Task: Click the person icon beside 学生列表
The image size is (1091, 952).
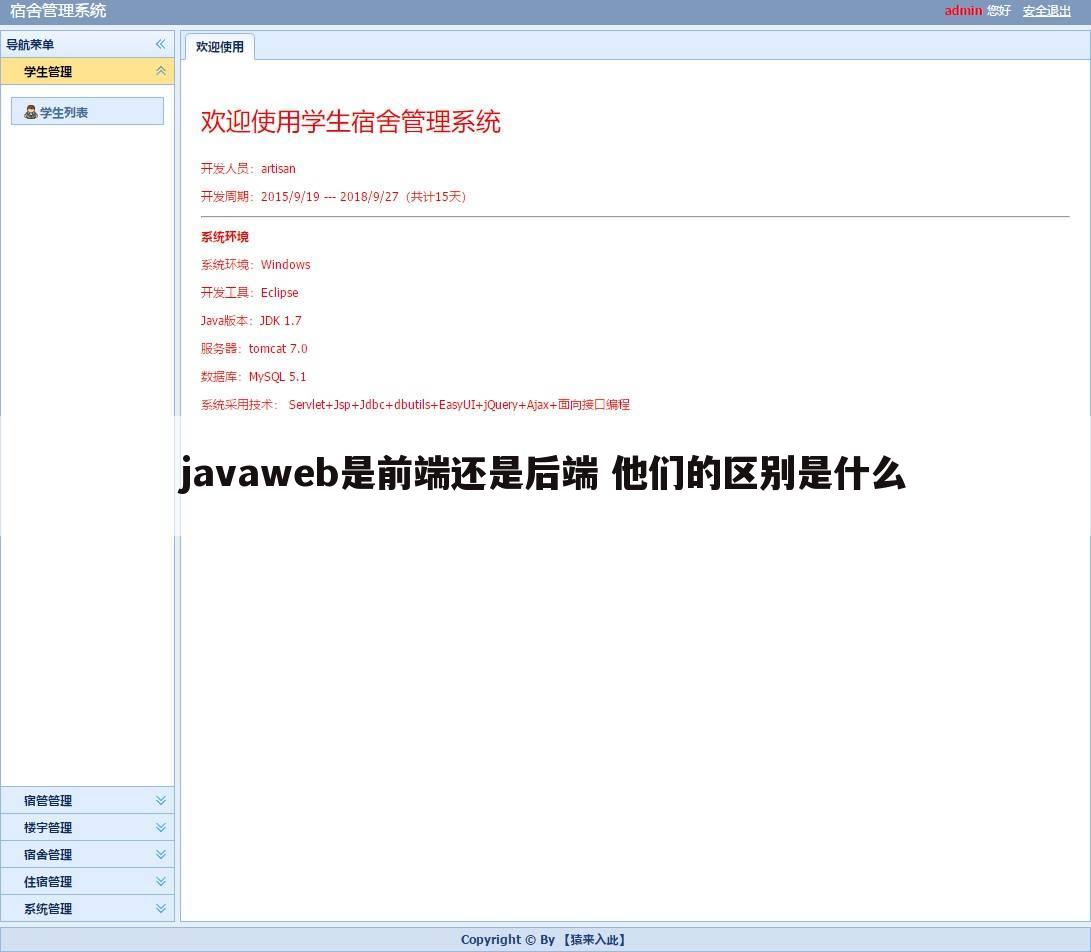Action: pos(31,111)
